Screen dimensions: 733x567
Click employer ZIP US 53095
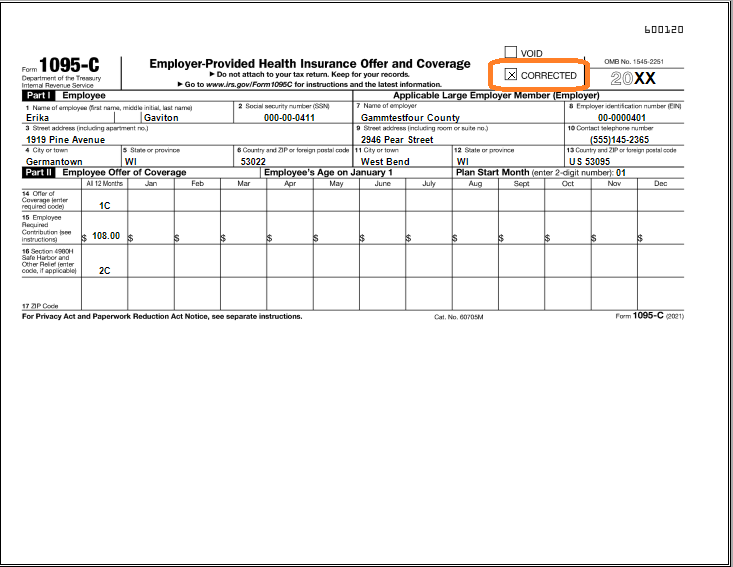coord(589,162)
